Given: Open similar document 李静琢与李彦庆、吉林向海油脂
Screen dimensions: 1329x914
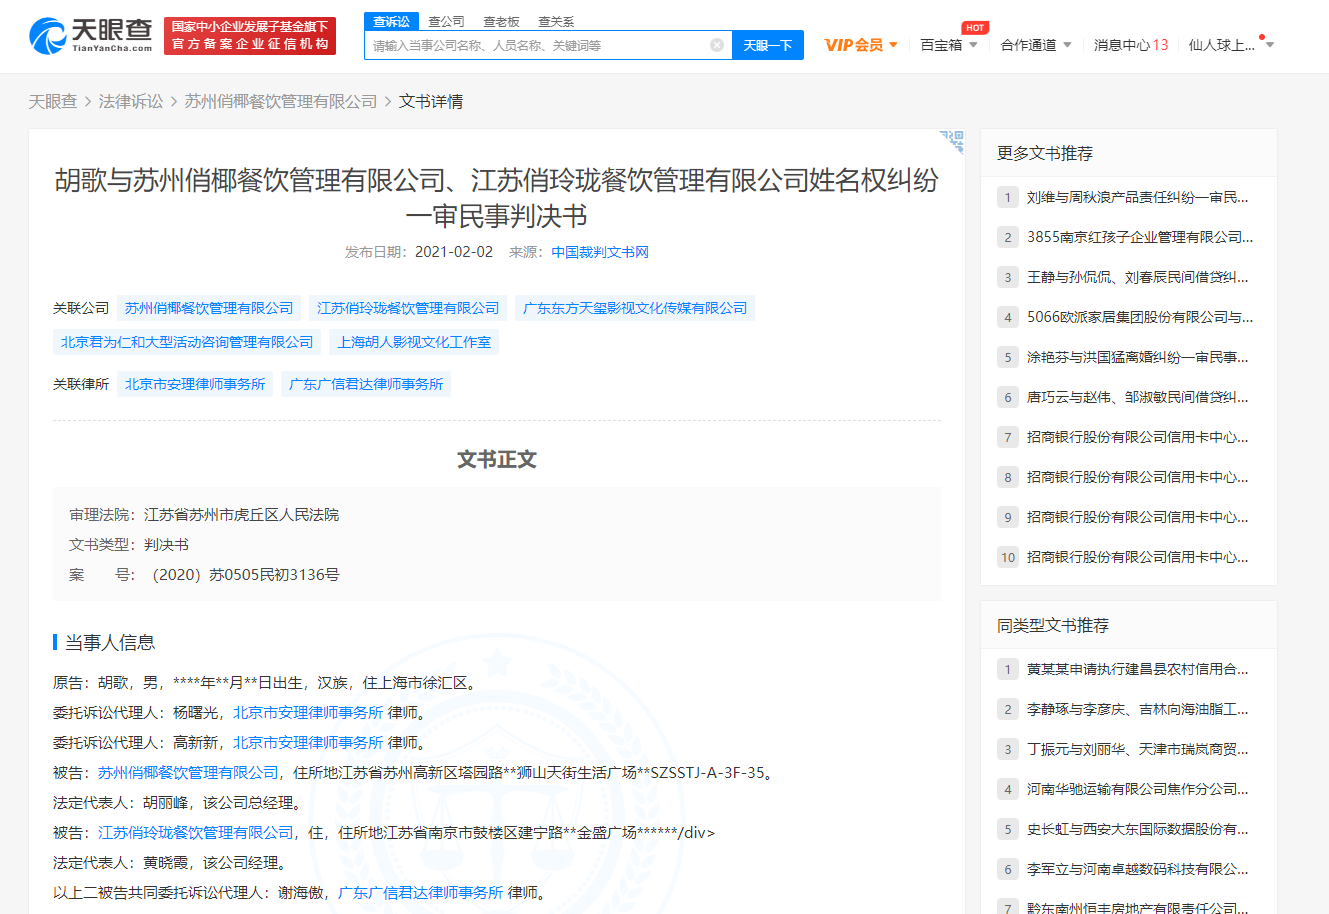Looking at the screenshot, I should 1138,709.
